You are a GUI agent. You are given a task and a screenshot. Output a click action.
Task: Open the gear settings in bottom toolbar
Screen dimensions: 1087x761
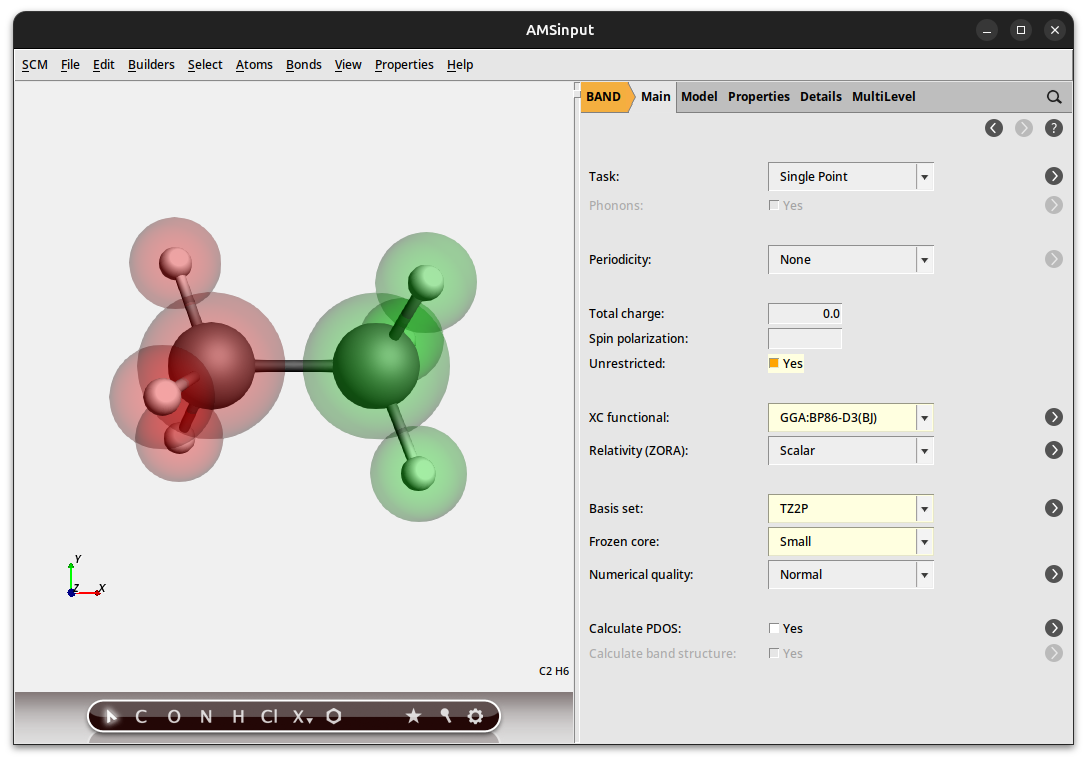475,716
